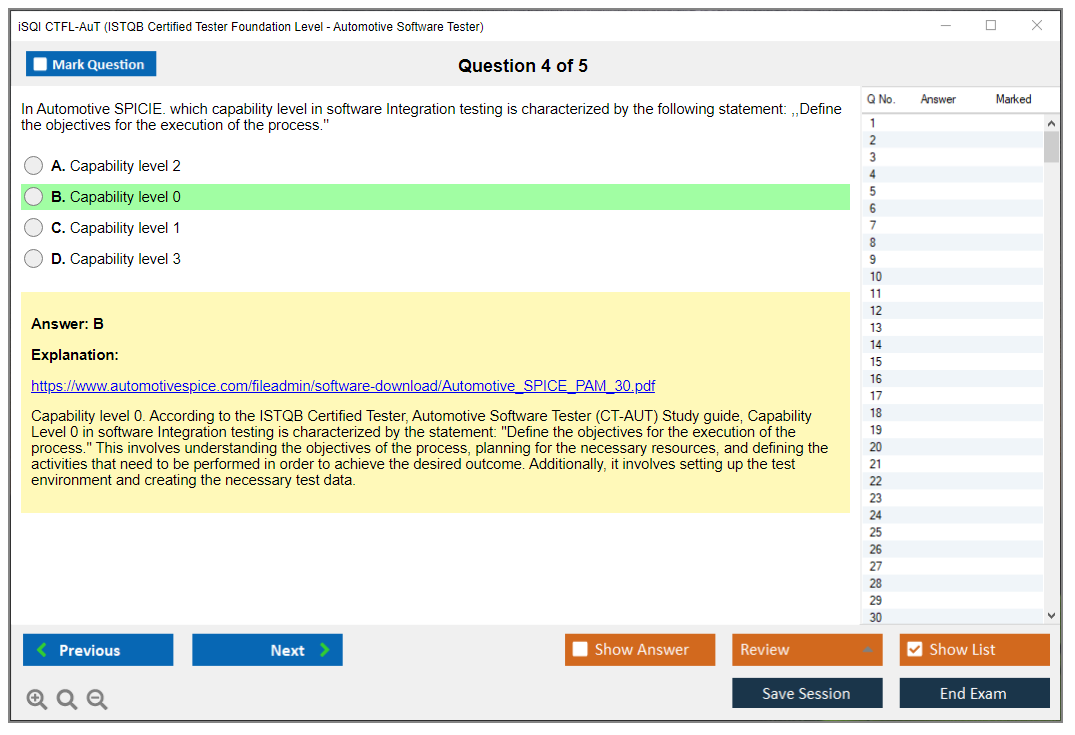Image resolution: width=1075 pixels, height=735 pixels.
Task: Pick option D Capability level 3
Action: click(34, 259)
